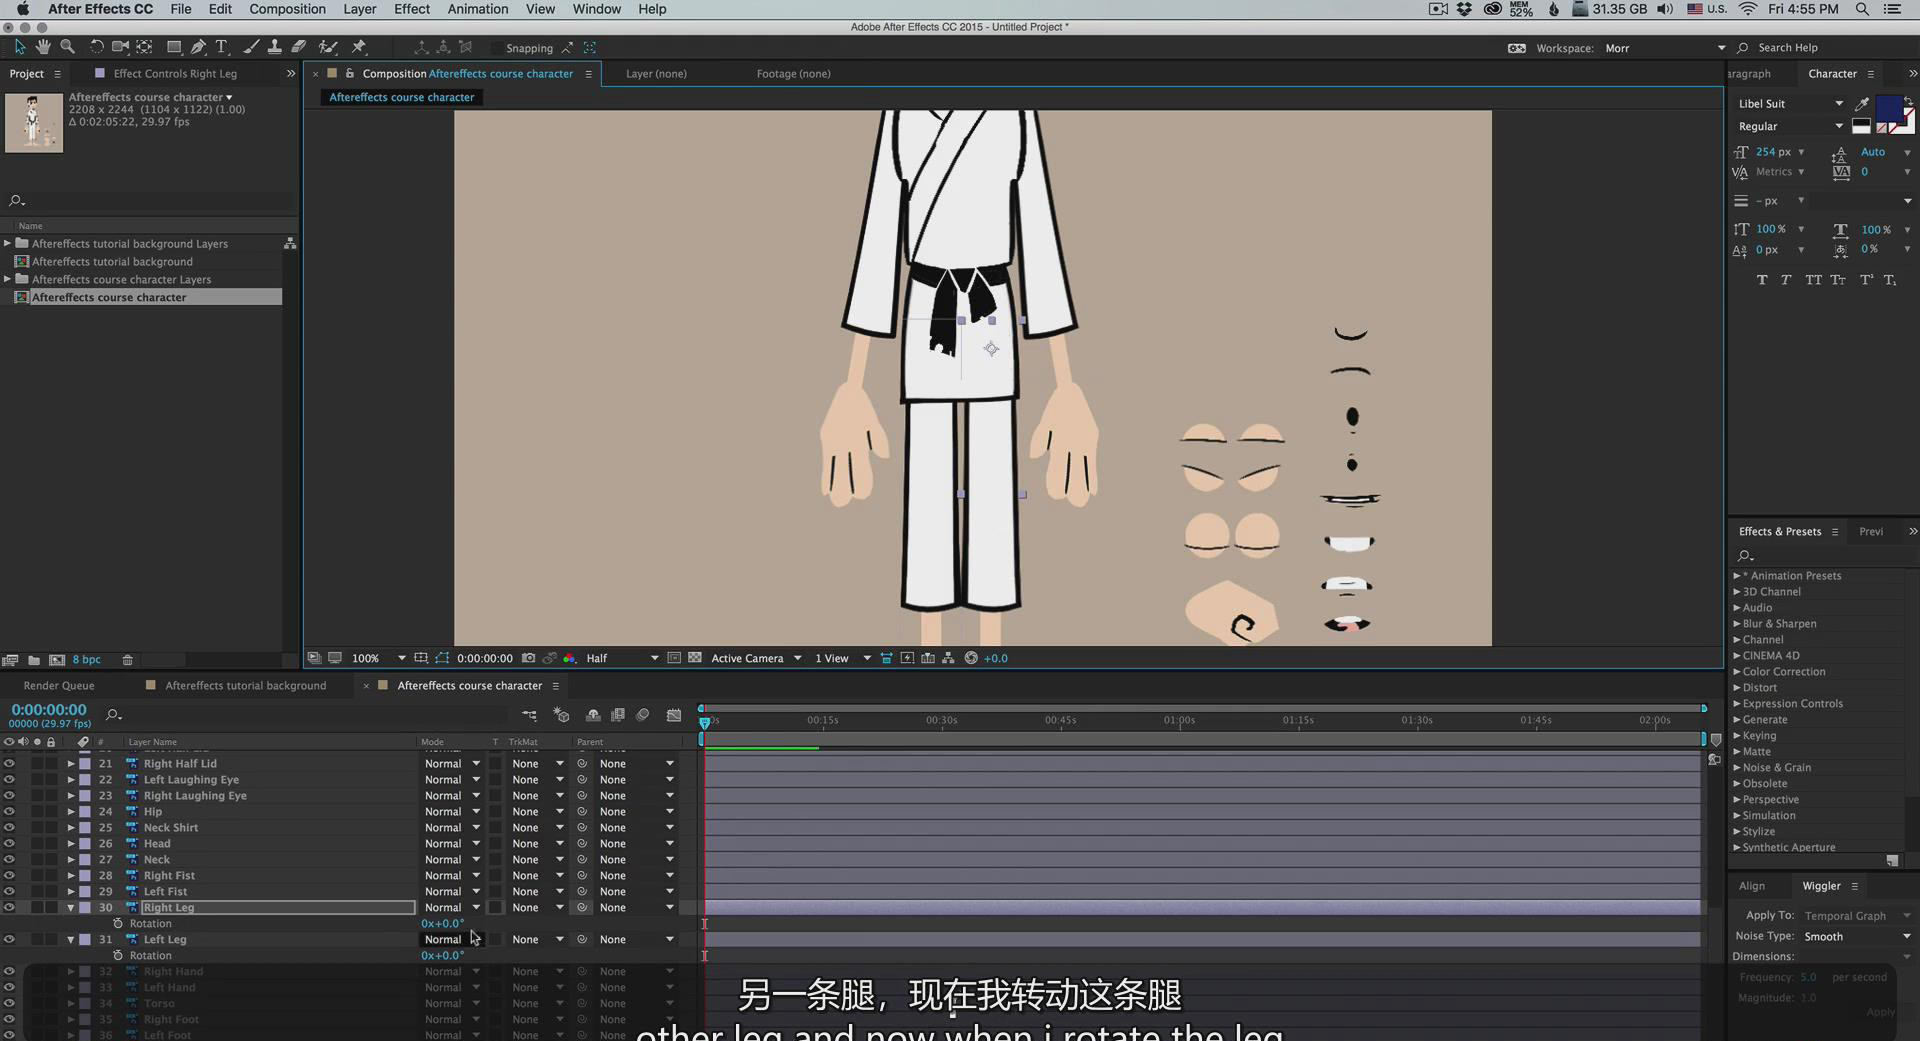The image size is (1920, 1041).
Task: Click the snapshot camera icon
Action: tap(528, 658)
